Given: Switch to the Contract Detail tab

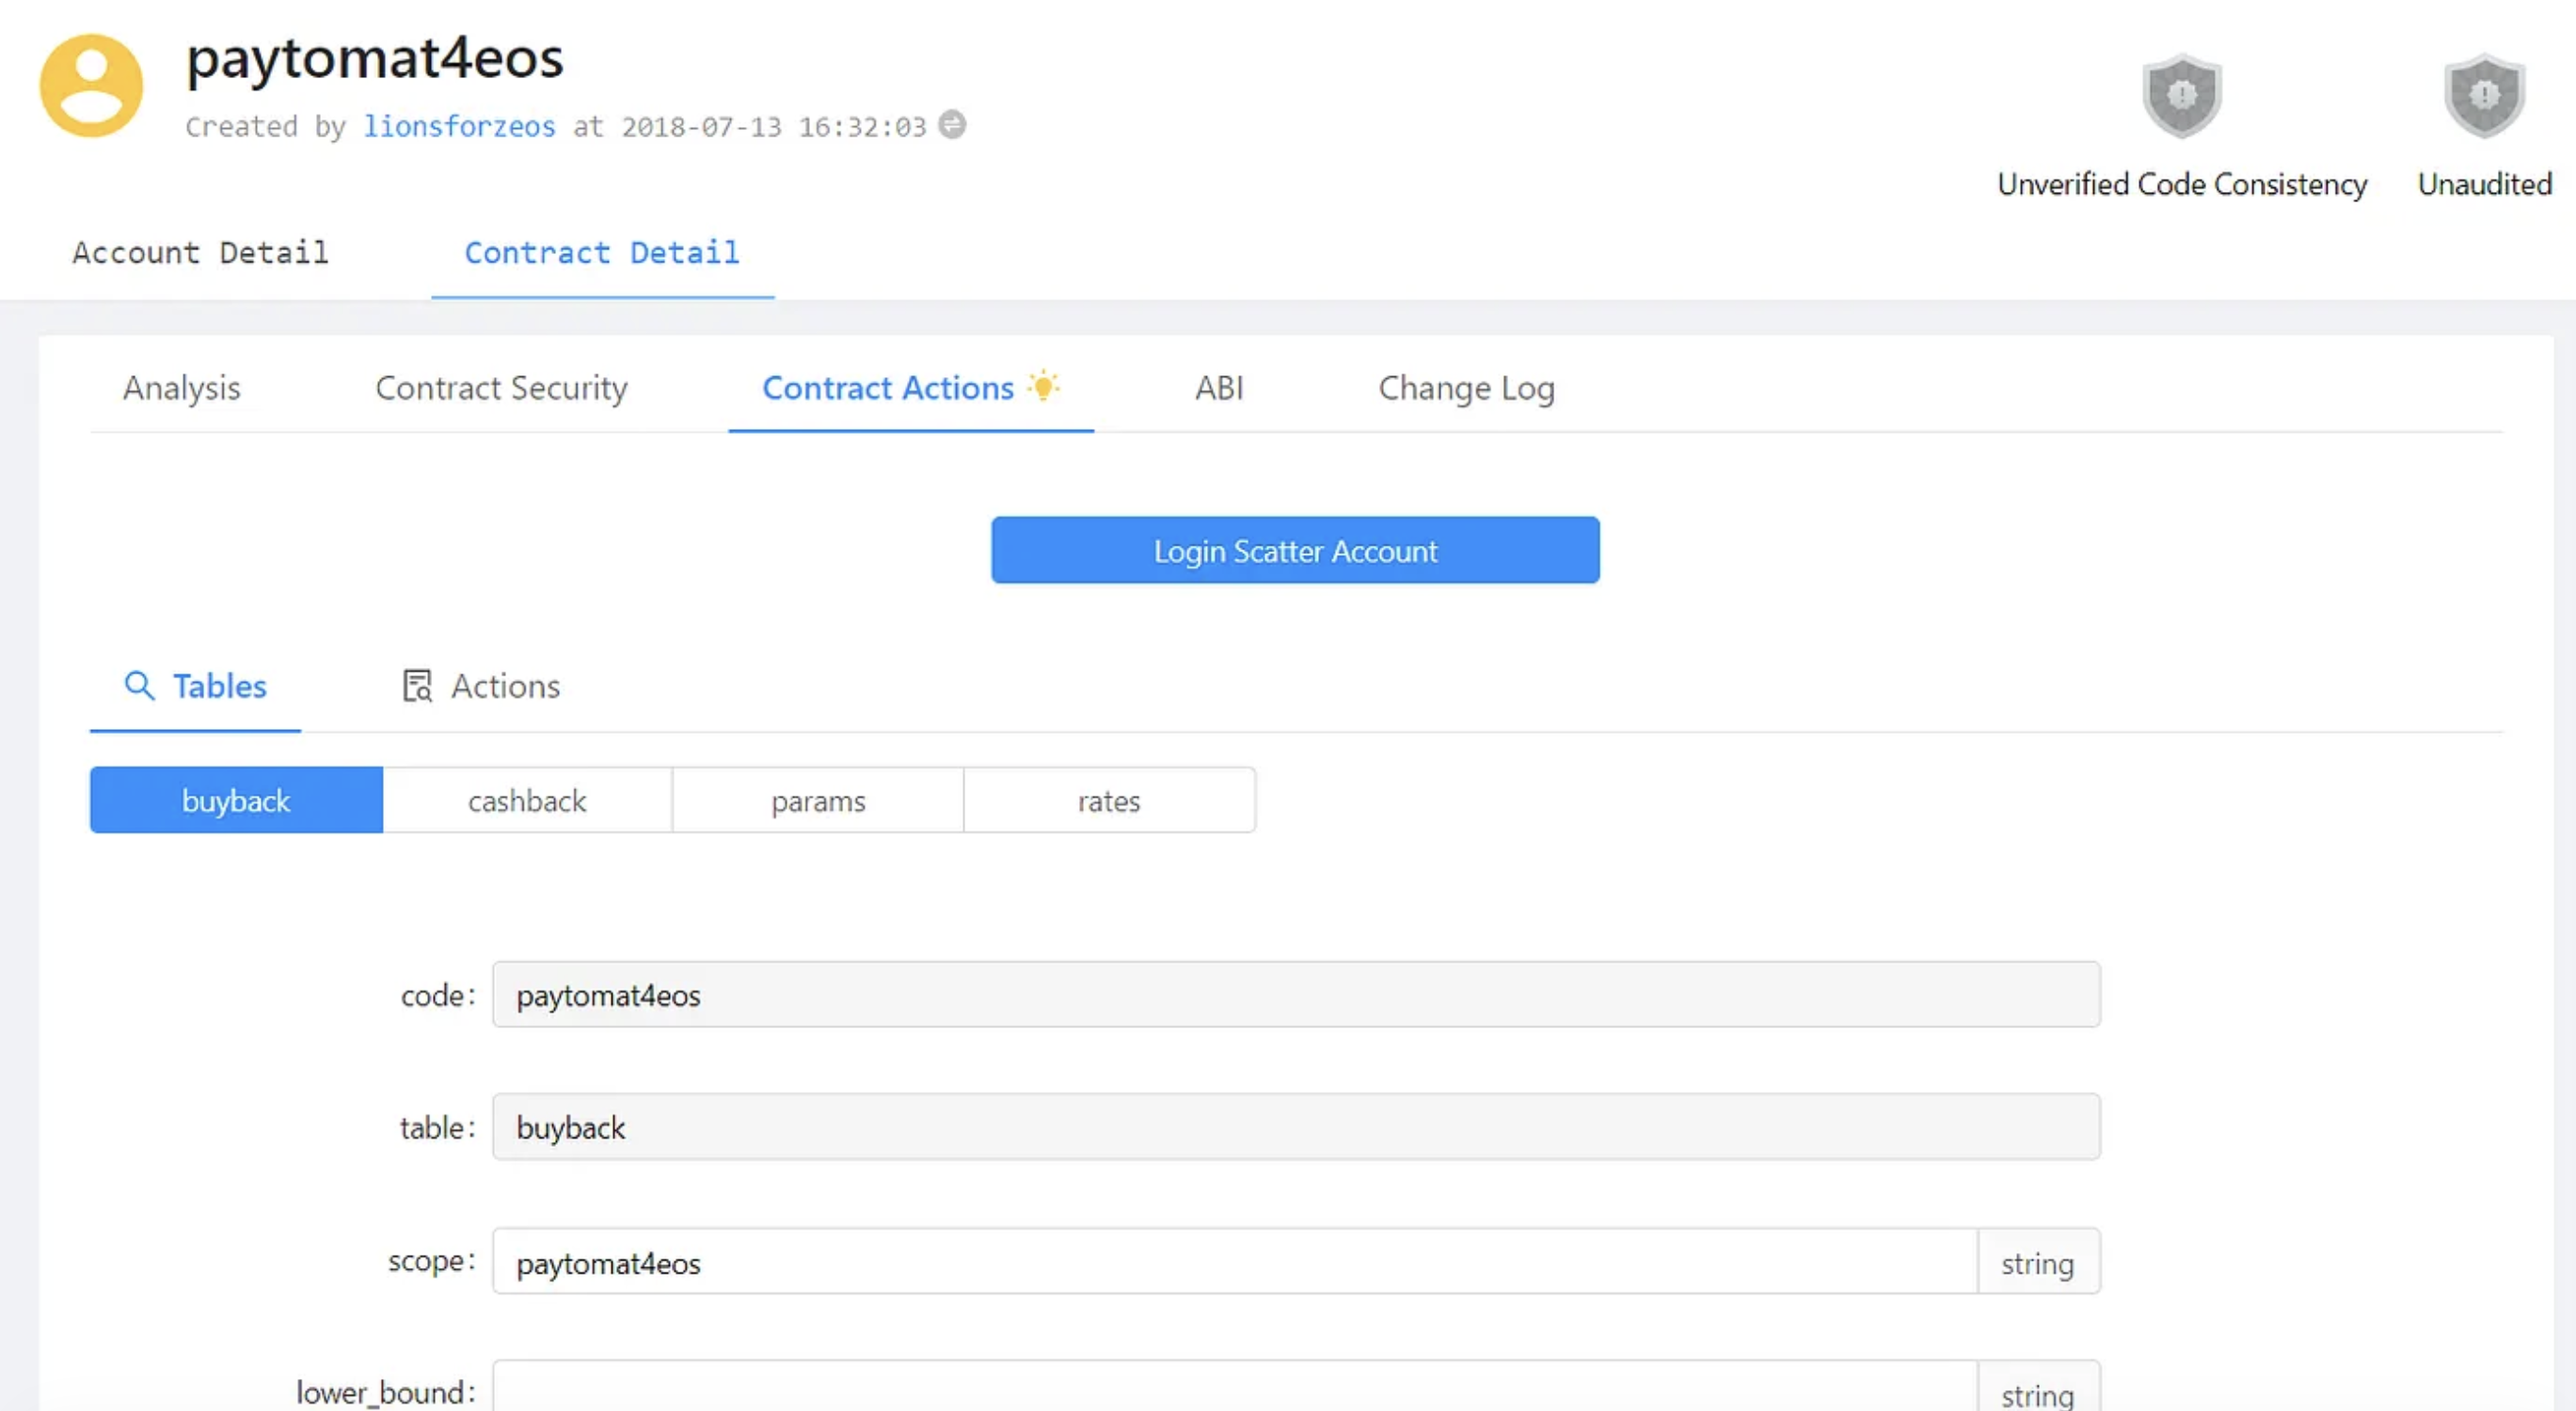Looking at the screenshot, I should click(x=602, y=252).
